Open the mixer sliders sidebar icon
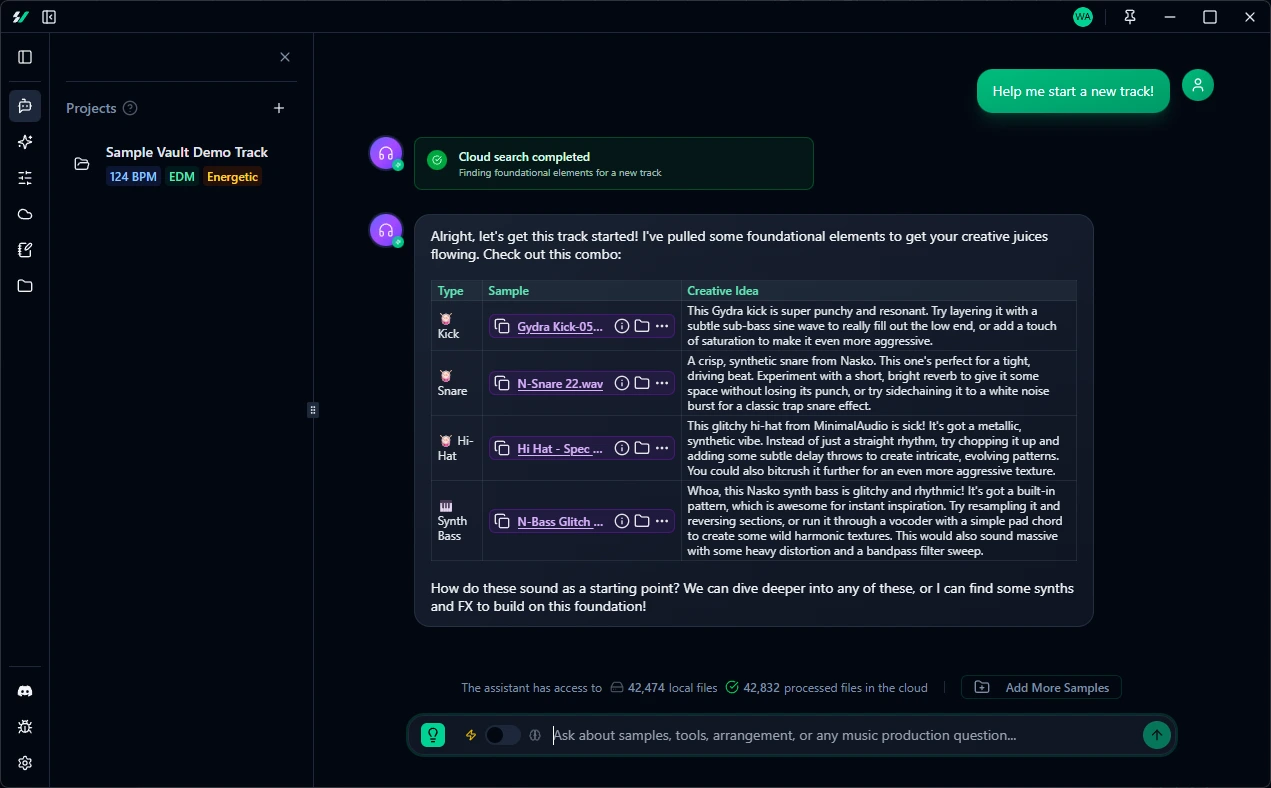1271x788 pixels. pyautogui.click(x=25, y=178)
